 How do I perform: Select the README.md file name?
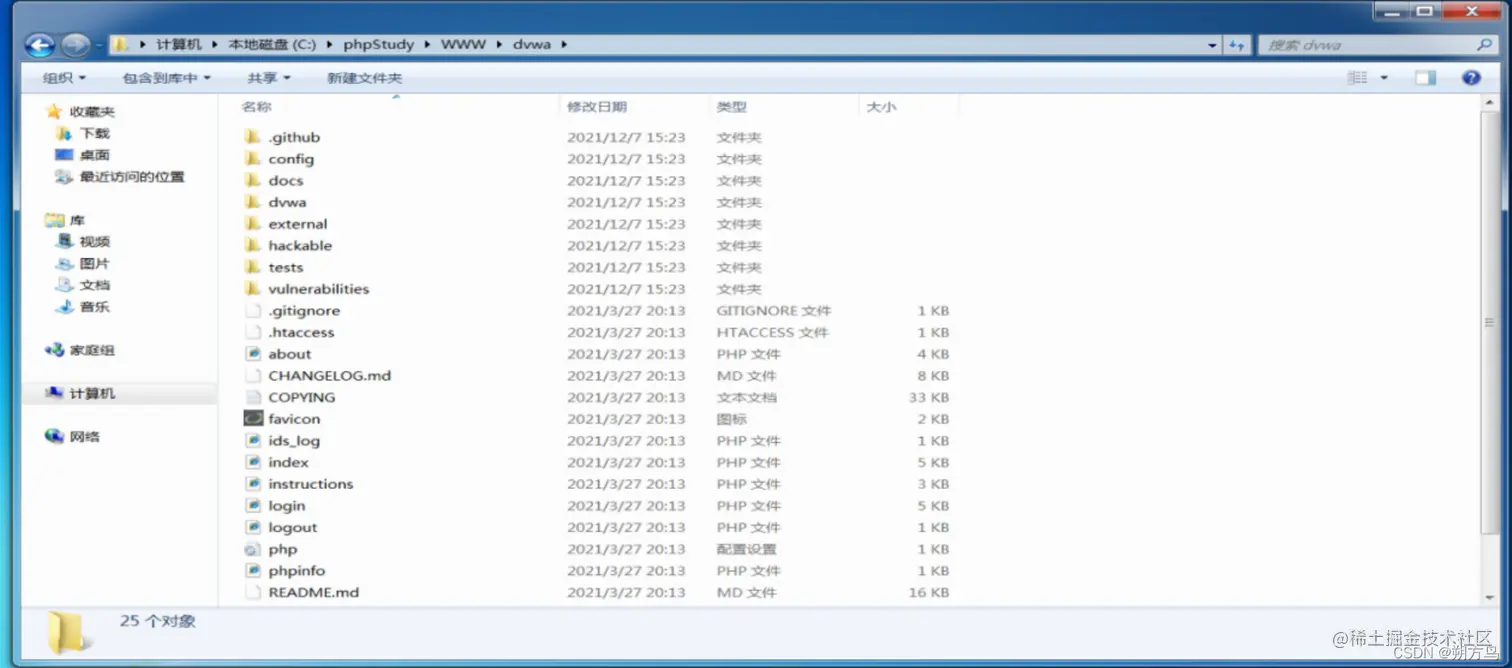pos(314,592)
